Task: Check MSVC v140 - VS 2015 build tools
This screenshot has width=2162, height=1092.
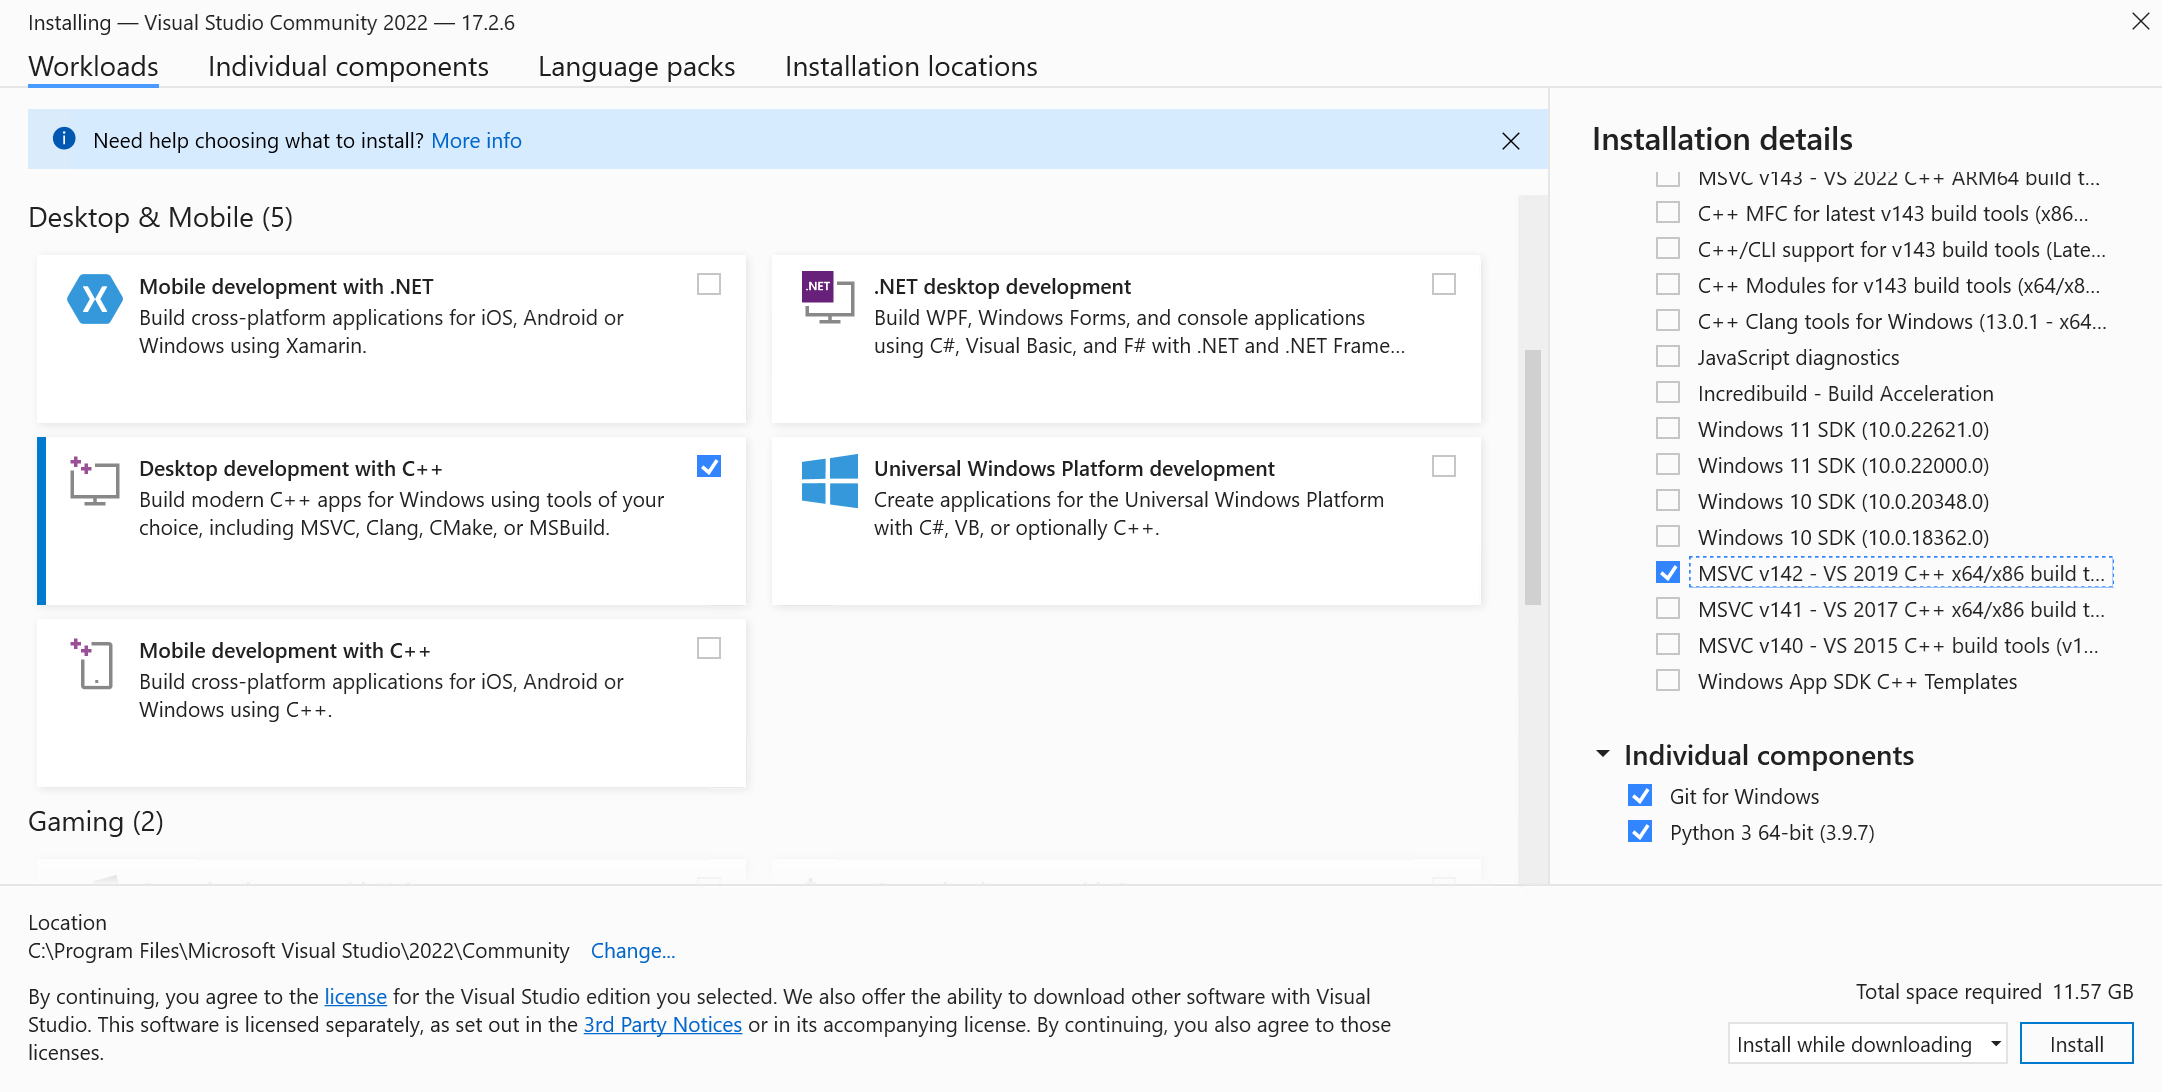Action: [x=1668, y=645]
